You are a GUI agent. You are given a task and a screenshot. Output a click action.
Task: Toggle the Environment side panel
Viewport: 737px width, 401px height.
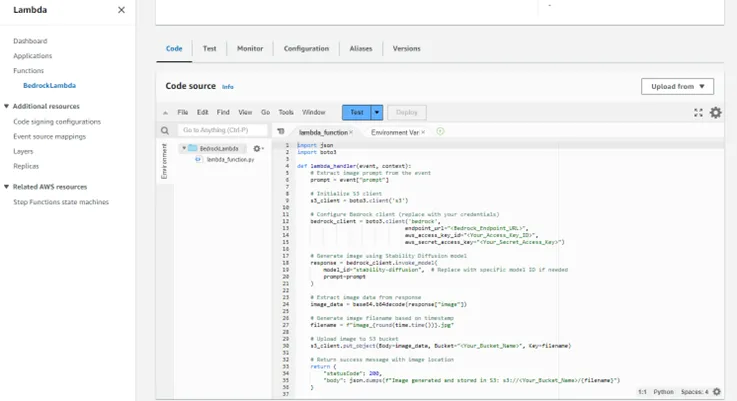(164, 161)
